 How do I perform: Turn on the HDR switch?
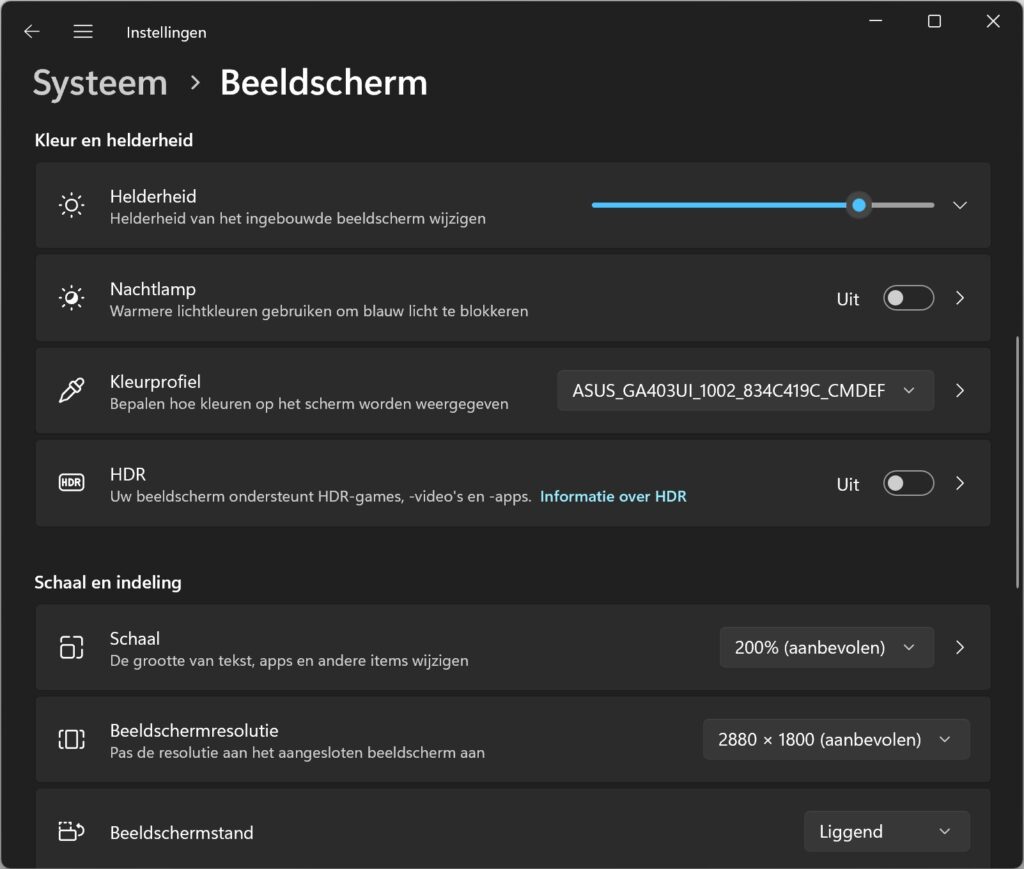click(907, 483)
